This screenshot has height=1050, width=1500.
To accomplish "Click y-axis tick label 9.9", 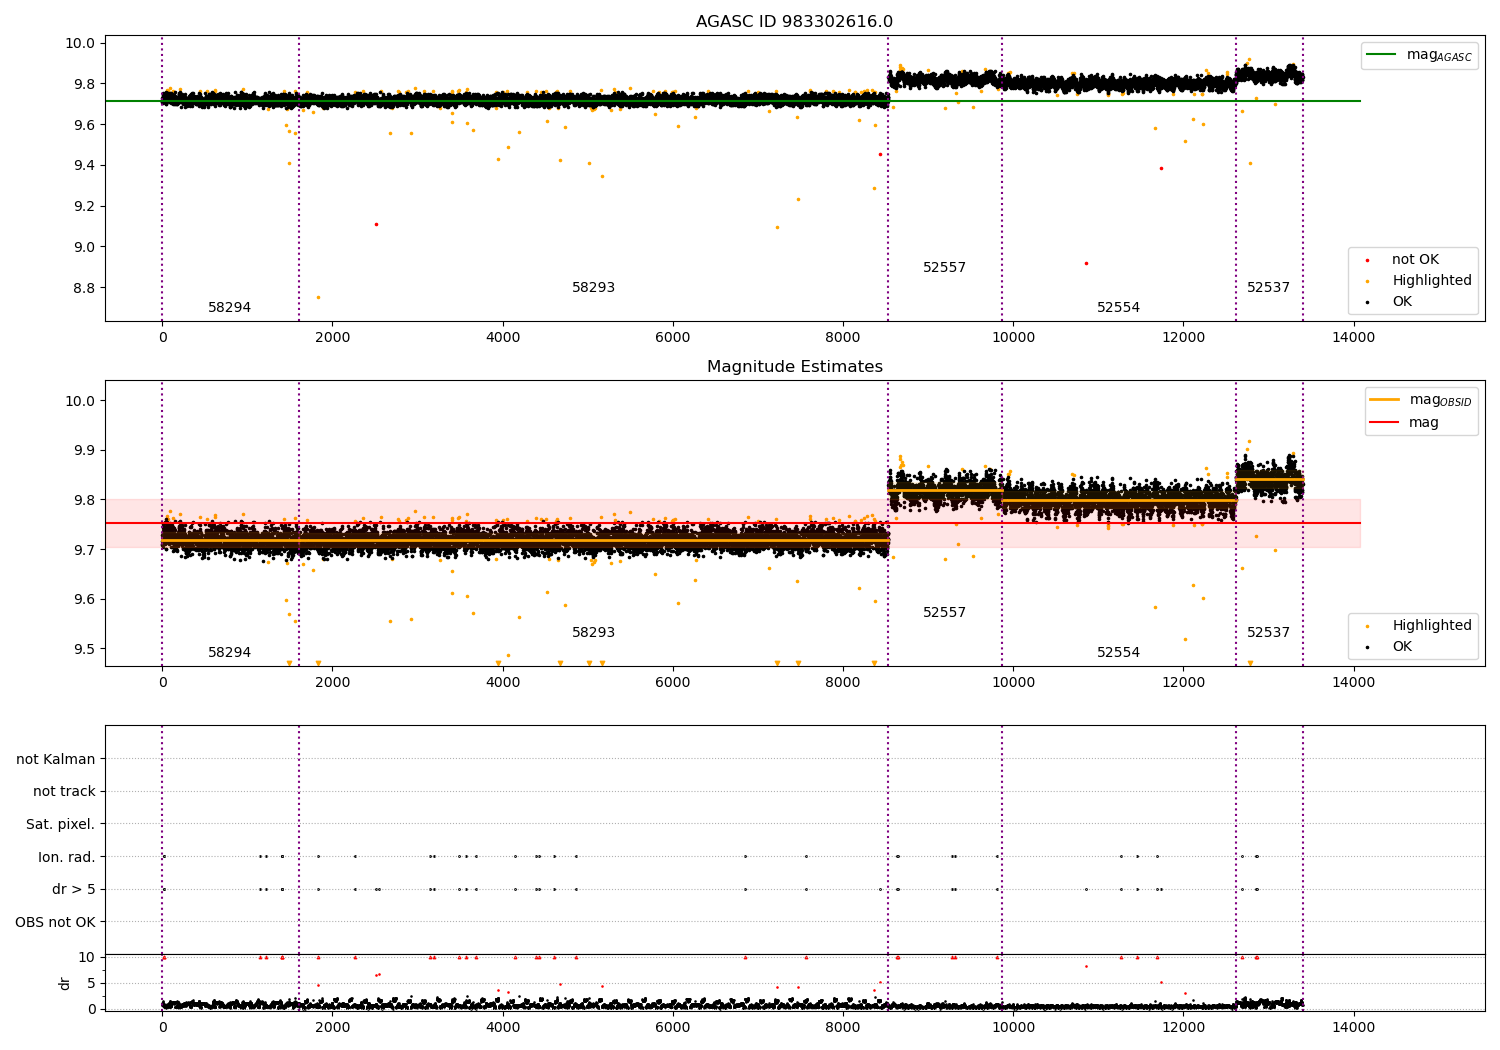I will point(83,450).
